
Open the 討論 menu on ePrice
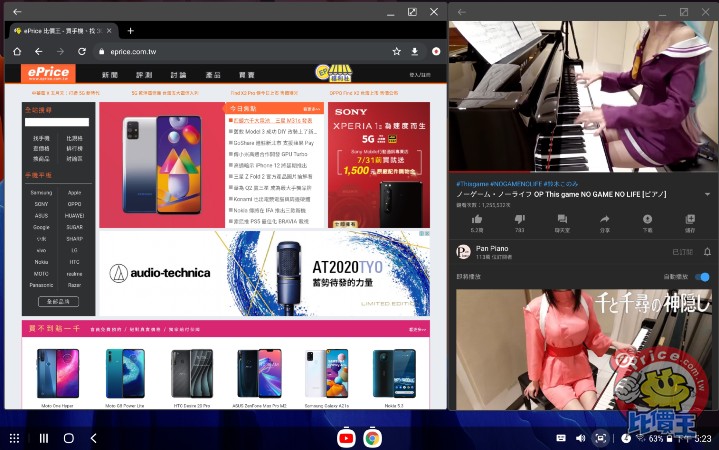coord(178,75)
